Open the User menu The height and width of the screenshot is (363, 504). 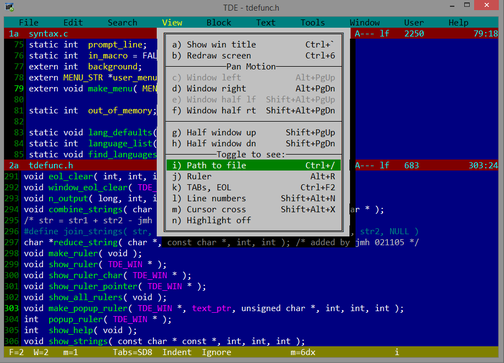(x=414, y=23)
